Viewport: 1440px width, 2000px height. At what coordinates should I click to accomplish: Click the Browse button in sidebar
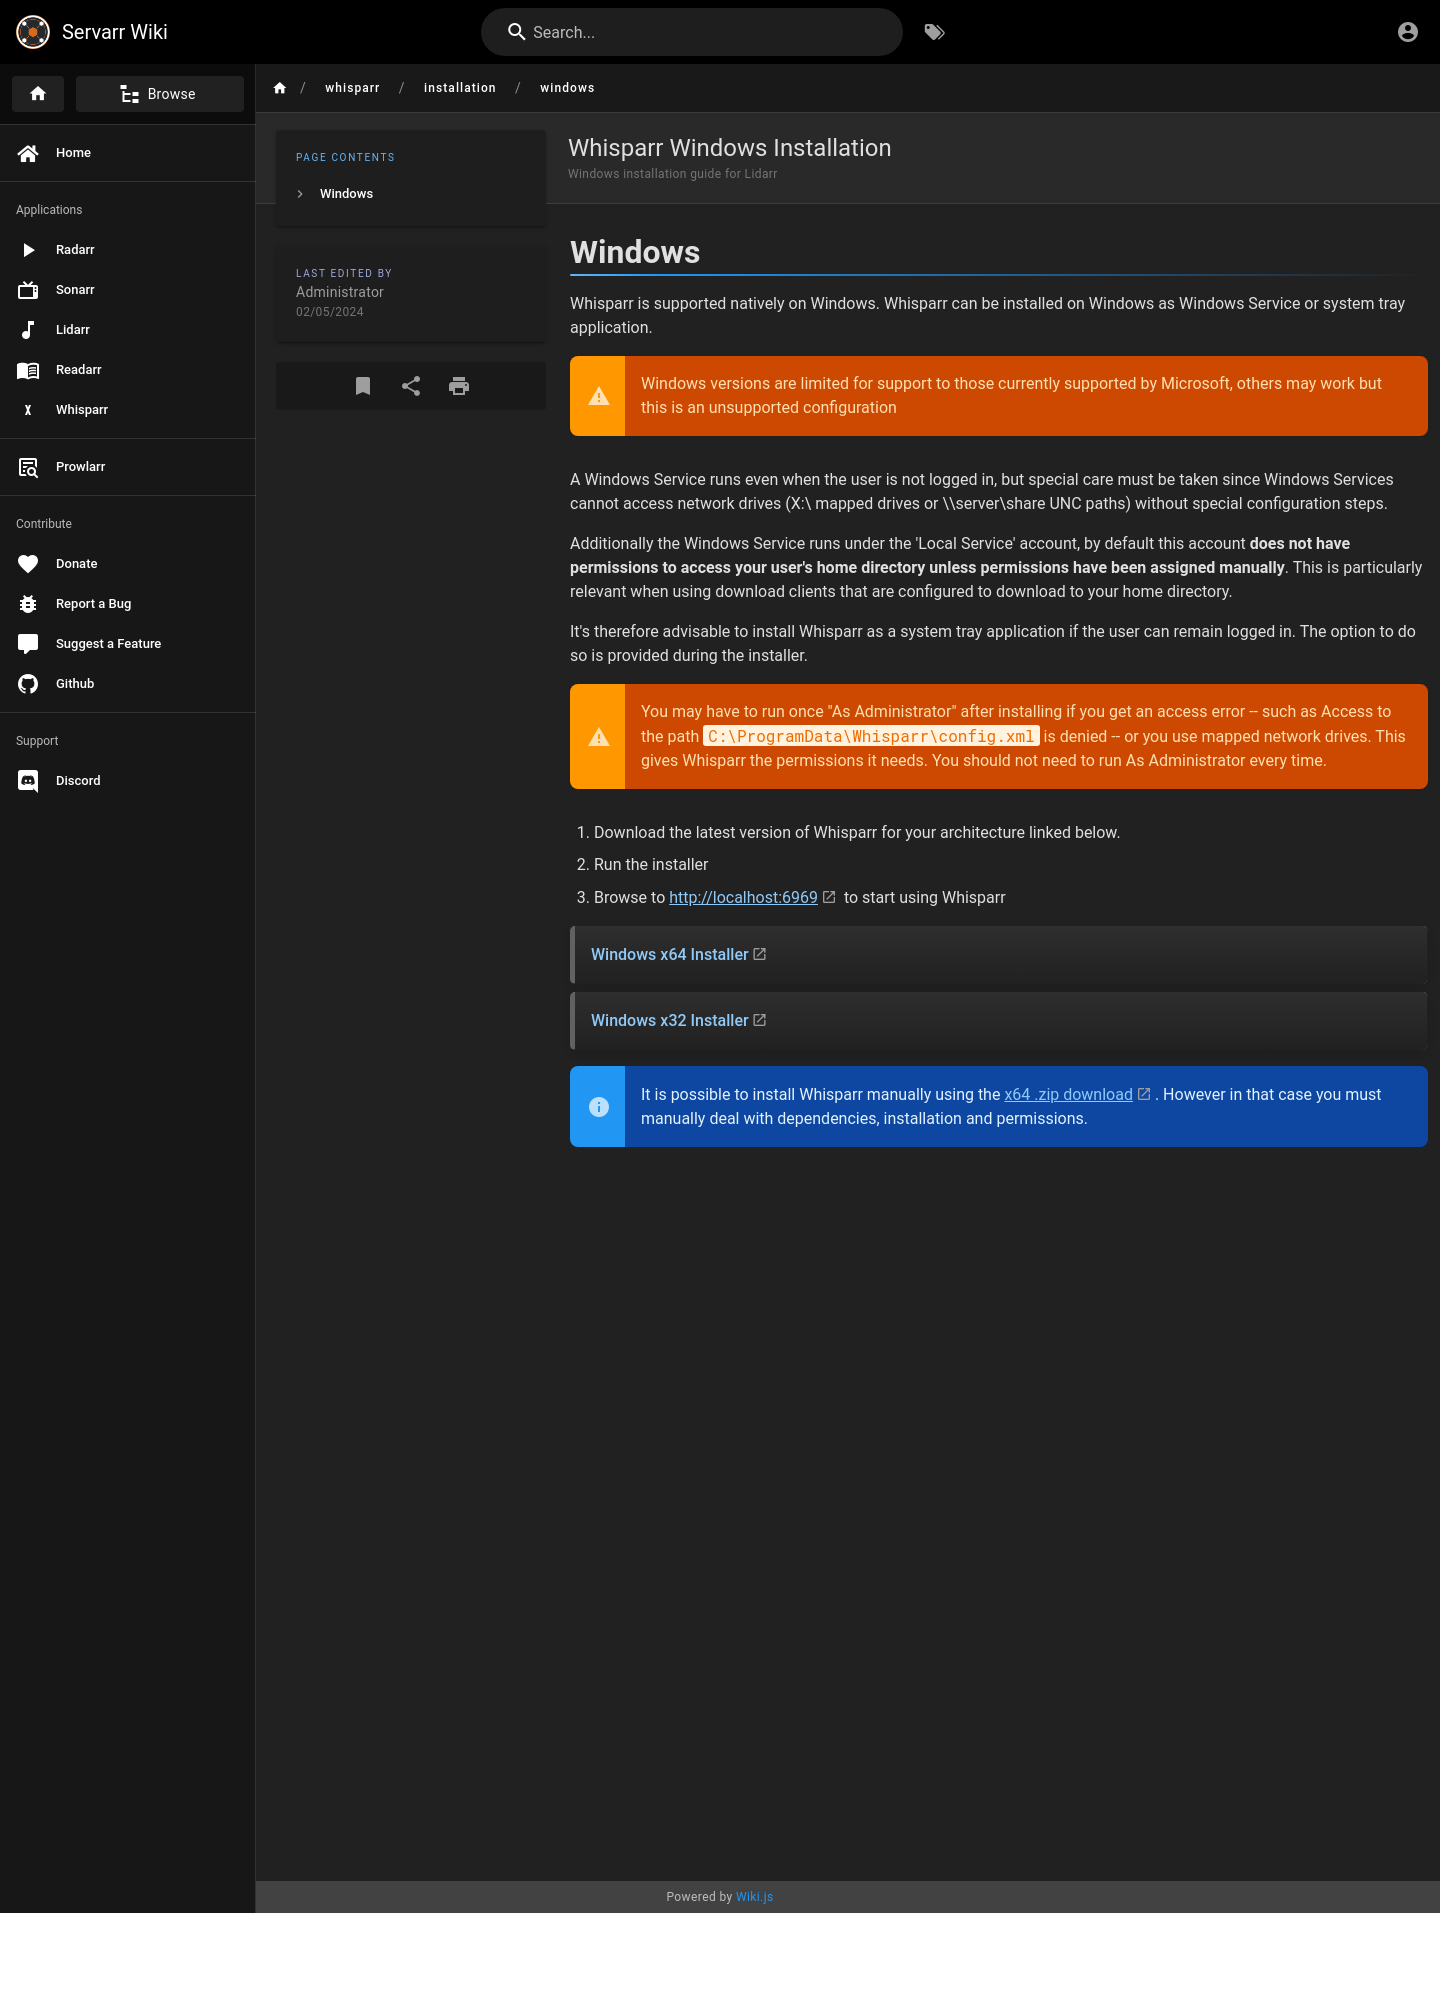tap(160, 94)
